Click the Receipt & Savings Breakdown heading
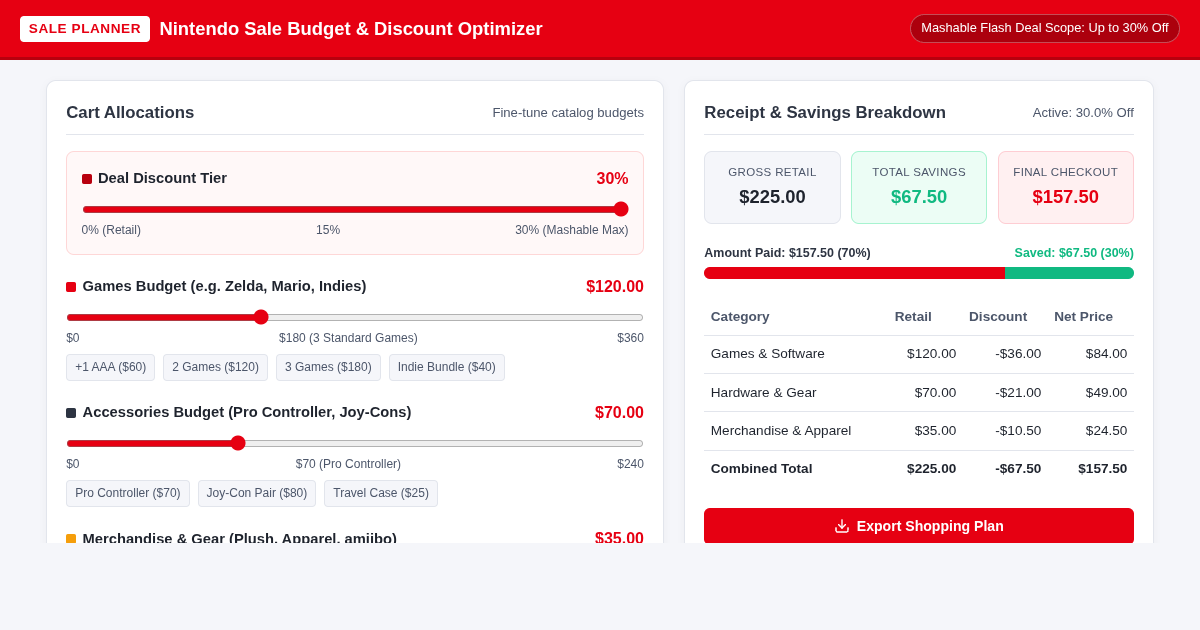Viewport: 1200px width, 630px height. click(825, 113)
